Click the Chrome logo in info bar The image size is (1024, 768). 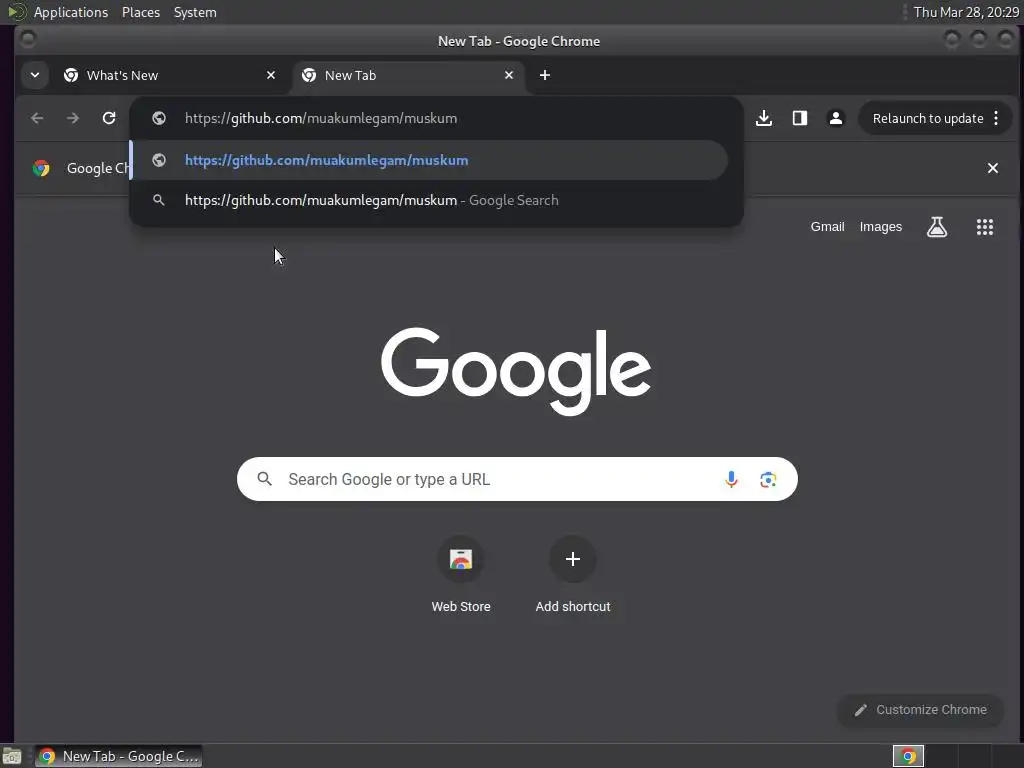coord(41,168)
